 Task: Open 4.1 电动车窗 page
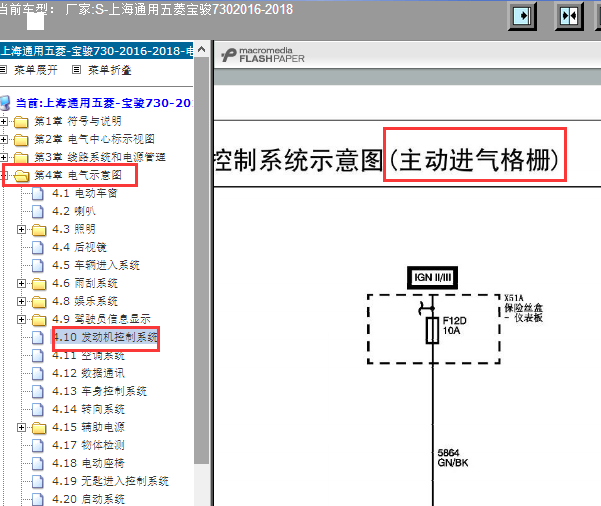pyautogui.click(x=84, y=193)
